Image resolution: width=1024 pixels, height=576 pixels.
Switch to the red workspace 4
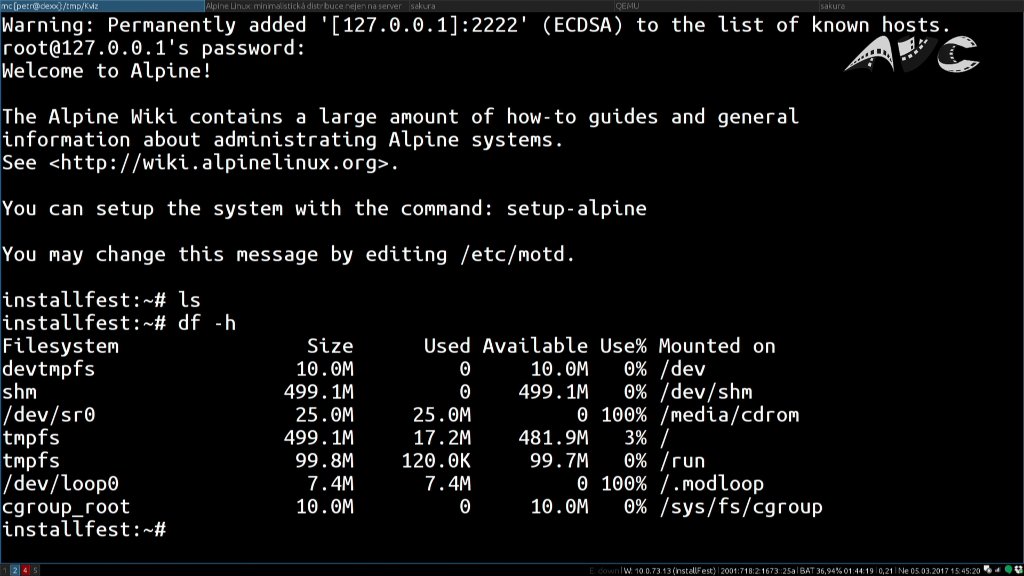25,570
